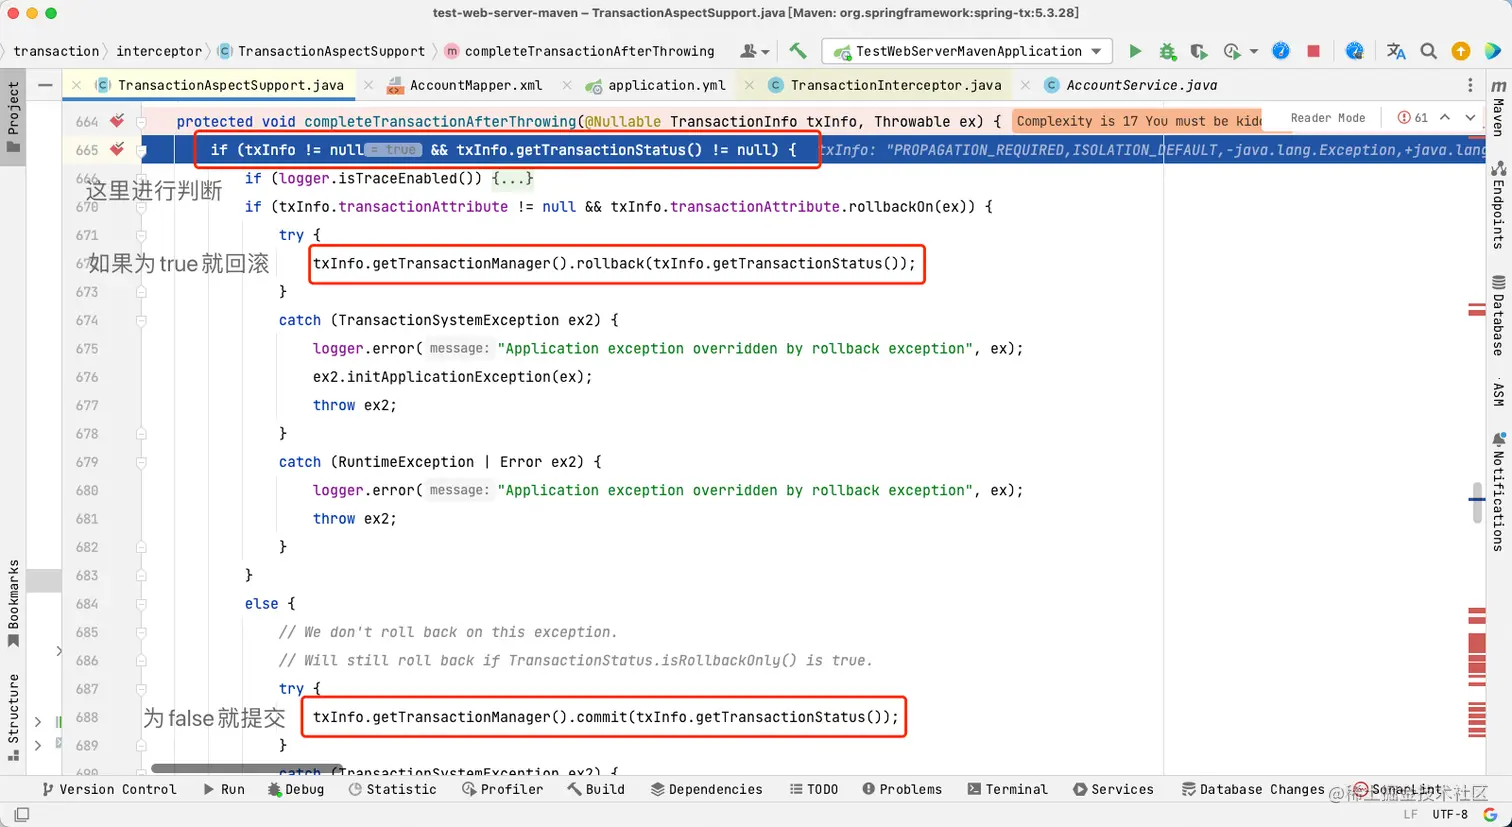Open the Endpoints tool window
This screenshot has height=827, width=1512.
(x=1497, y=210)
